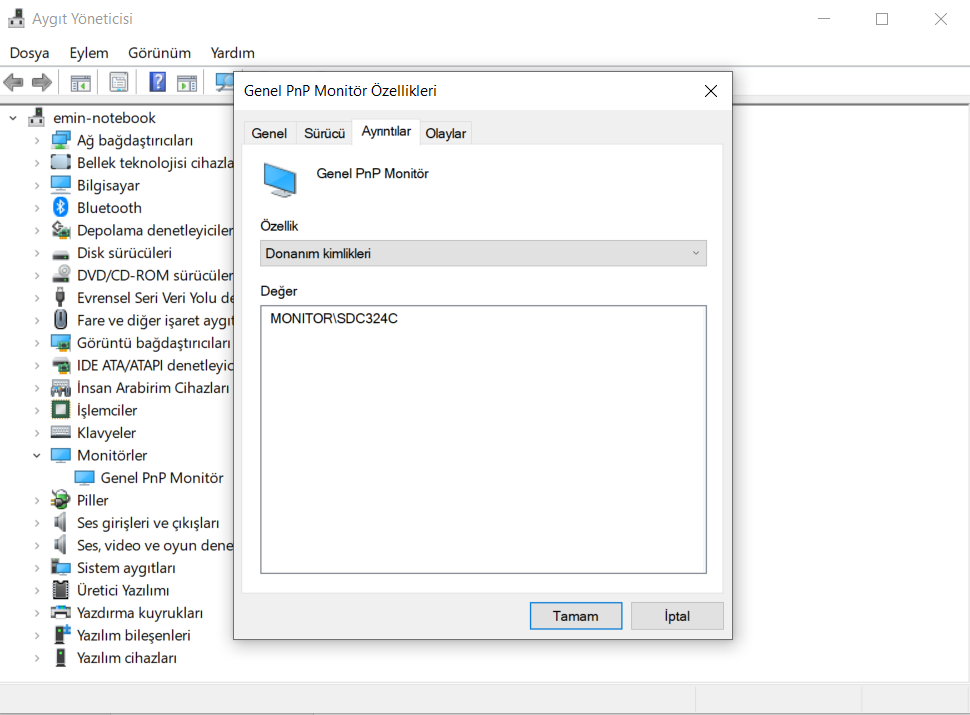Close the Genel PnP Monitör Özellikleri dialog
Image resolution: width=970 pixels, height=715 pixels.
[711, 91]
